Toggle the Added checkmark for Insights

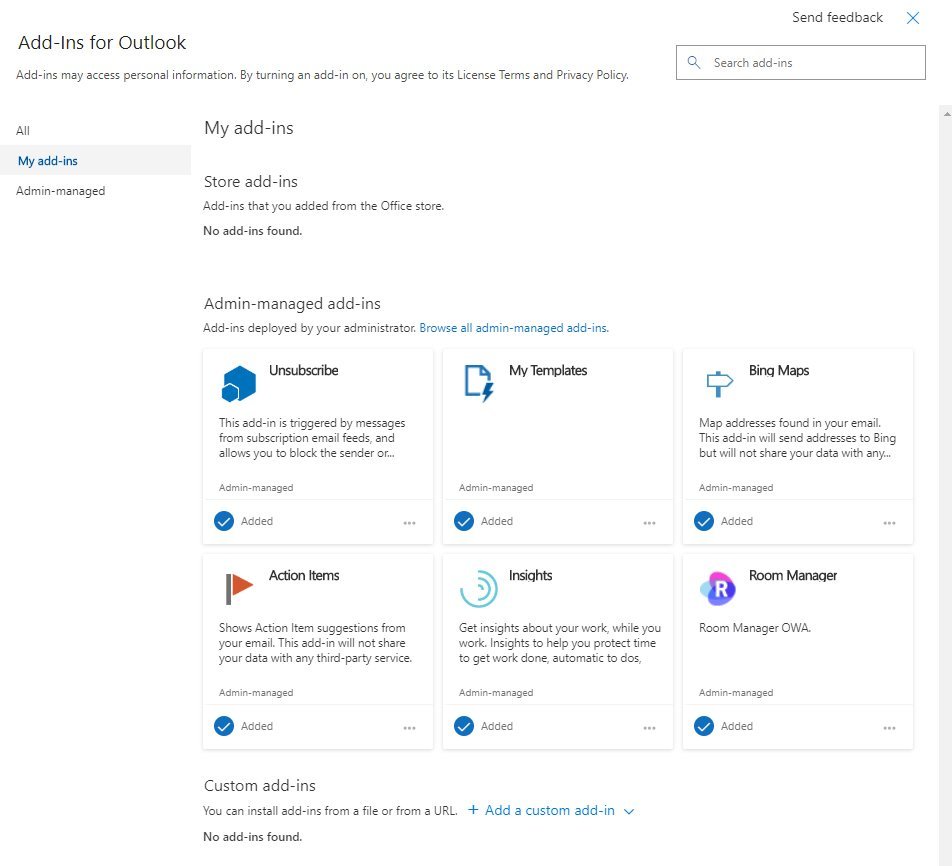(x=464, y=726)
